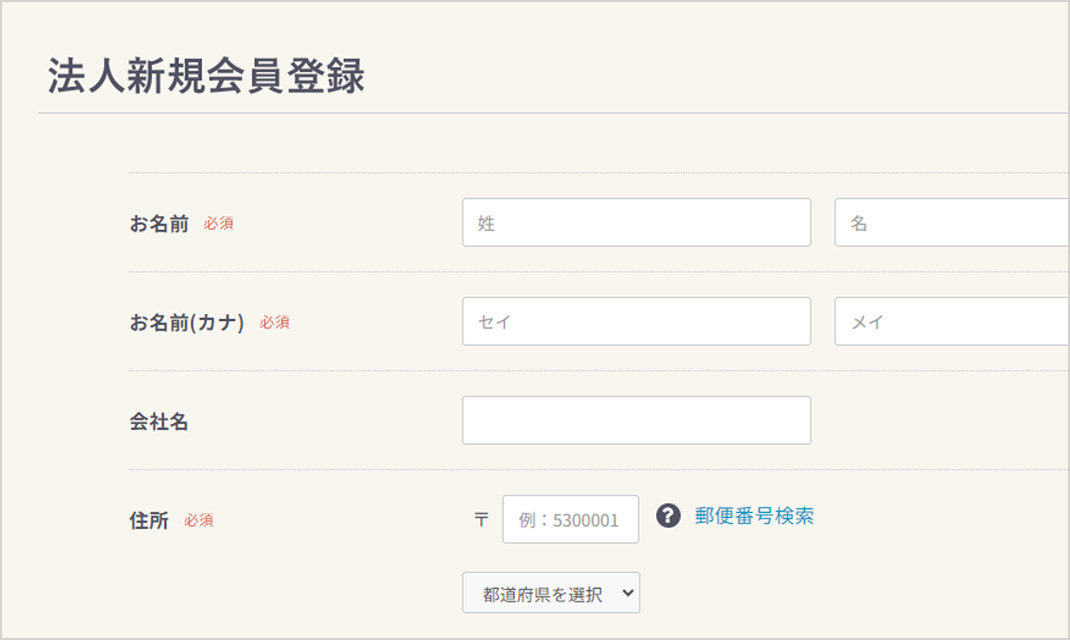Click the horizontal divider below the heading
Screen dimensions: 1070x640
coord(553,113)
